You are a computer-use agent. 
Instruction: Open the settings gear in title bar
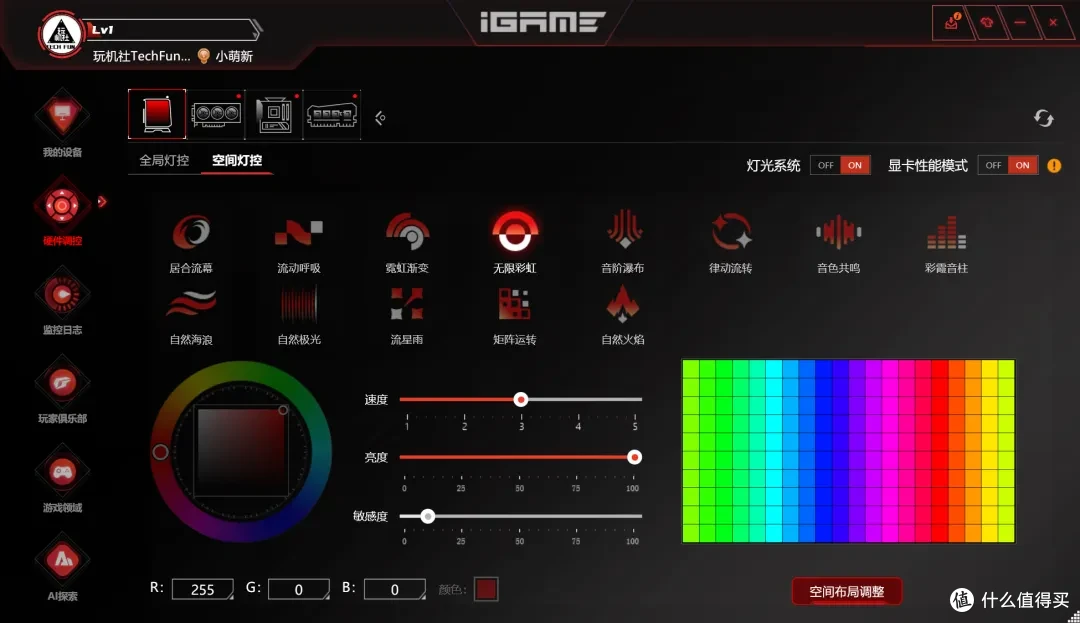(x=986, y=23)
